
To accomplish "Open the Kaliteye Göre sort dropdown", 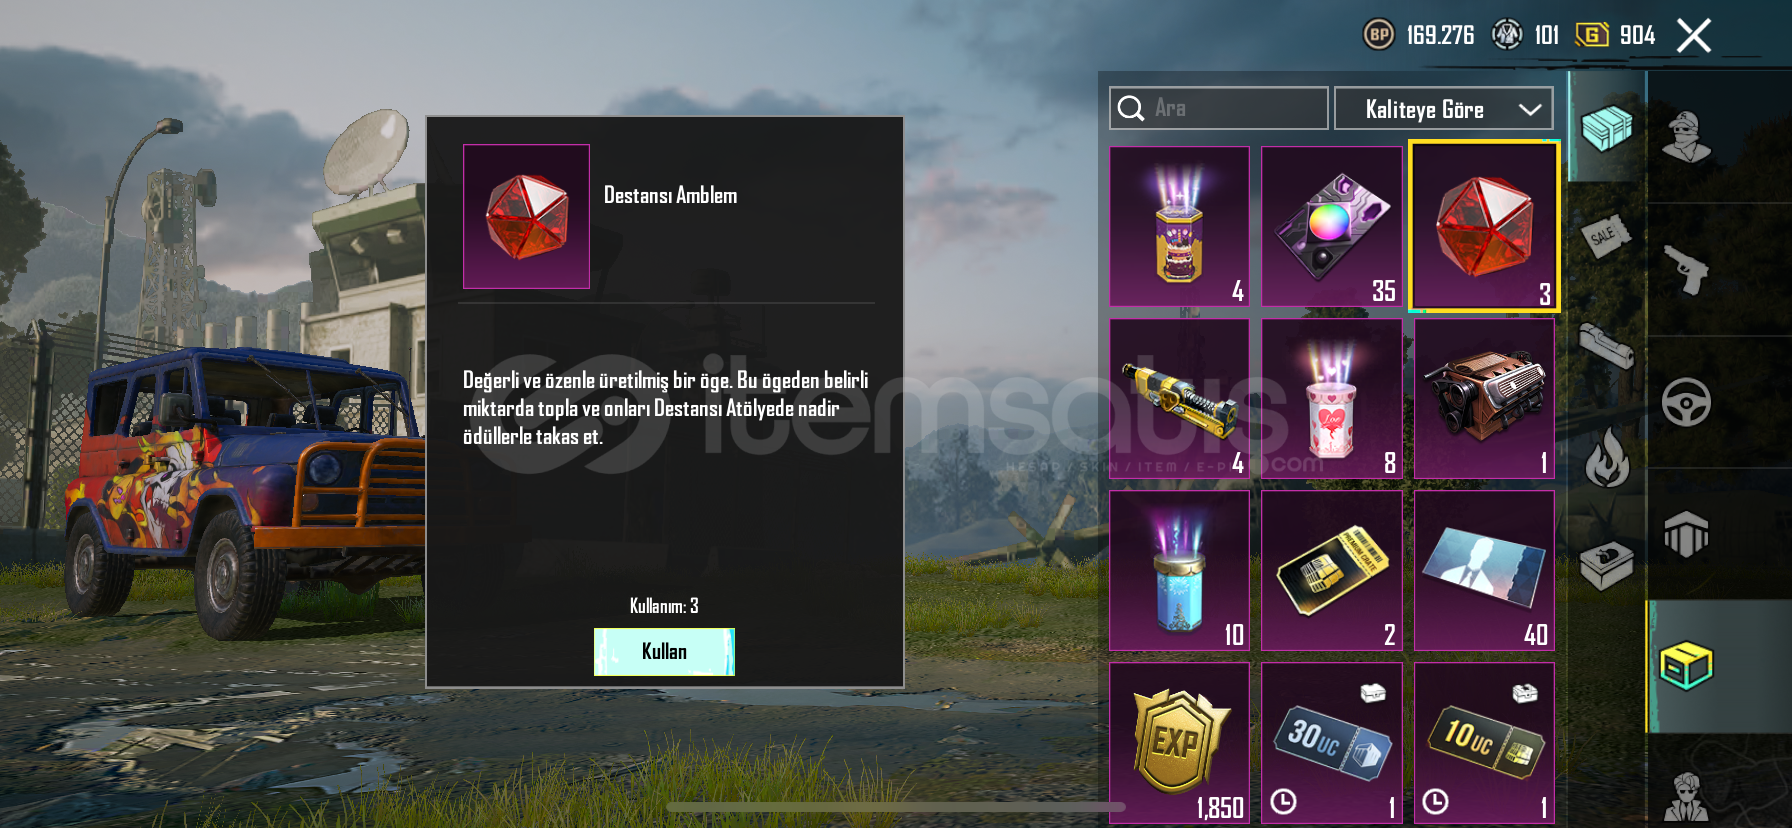I will [1443, 109].
